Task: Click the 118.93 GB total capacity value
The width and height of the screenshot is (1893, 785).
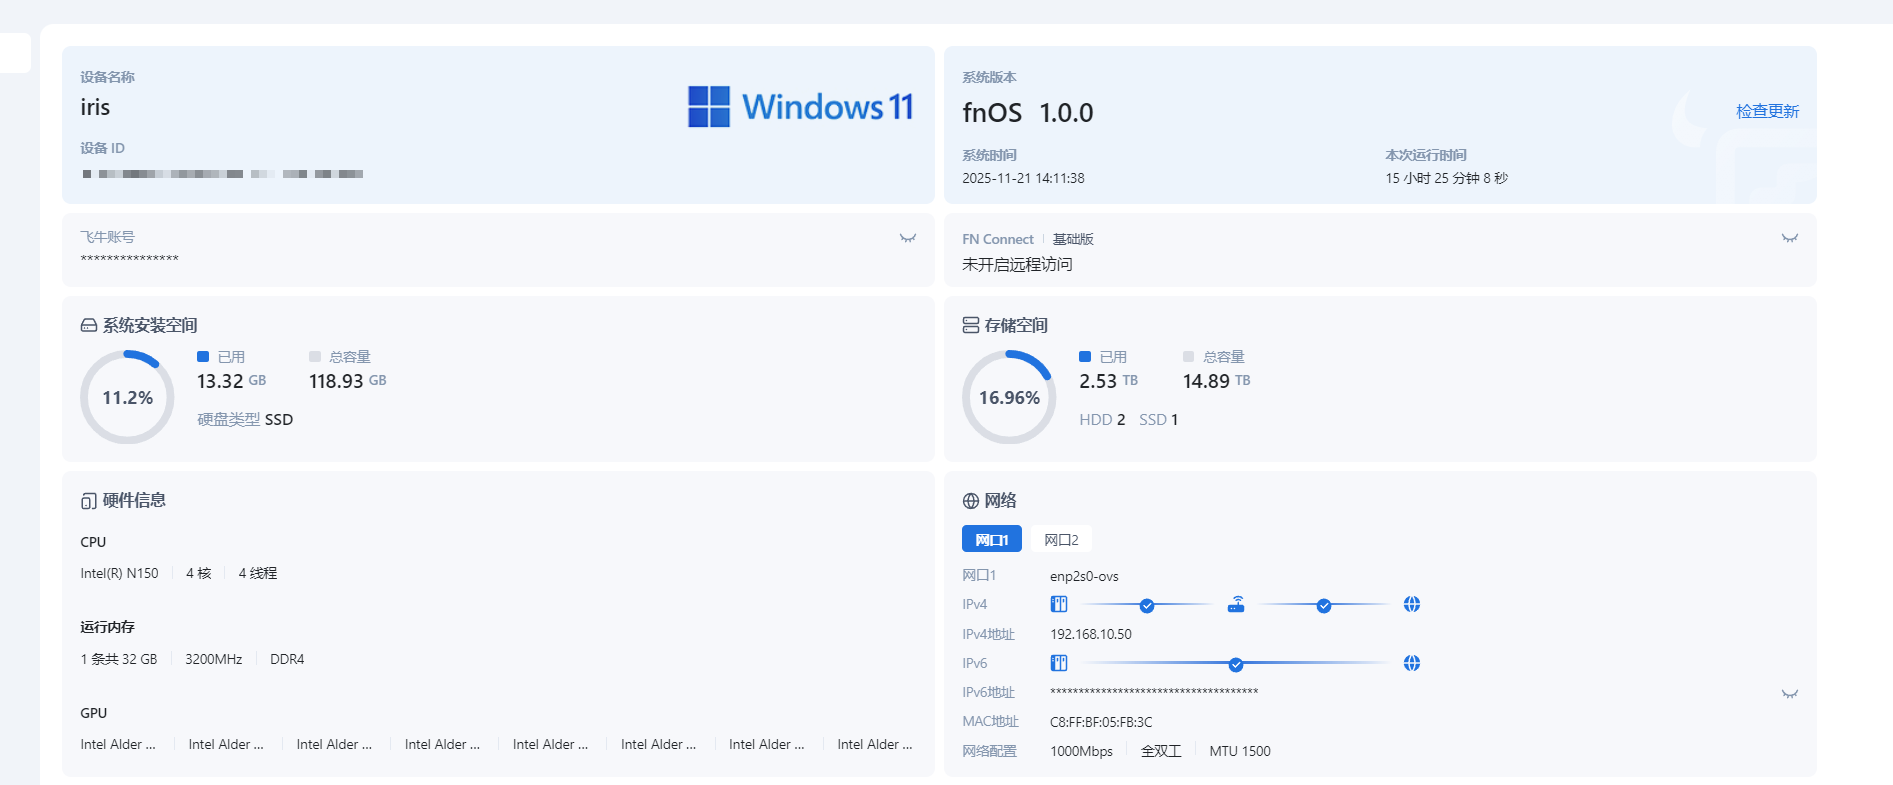Action: [x=348, y=381]
